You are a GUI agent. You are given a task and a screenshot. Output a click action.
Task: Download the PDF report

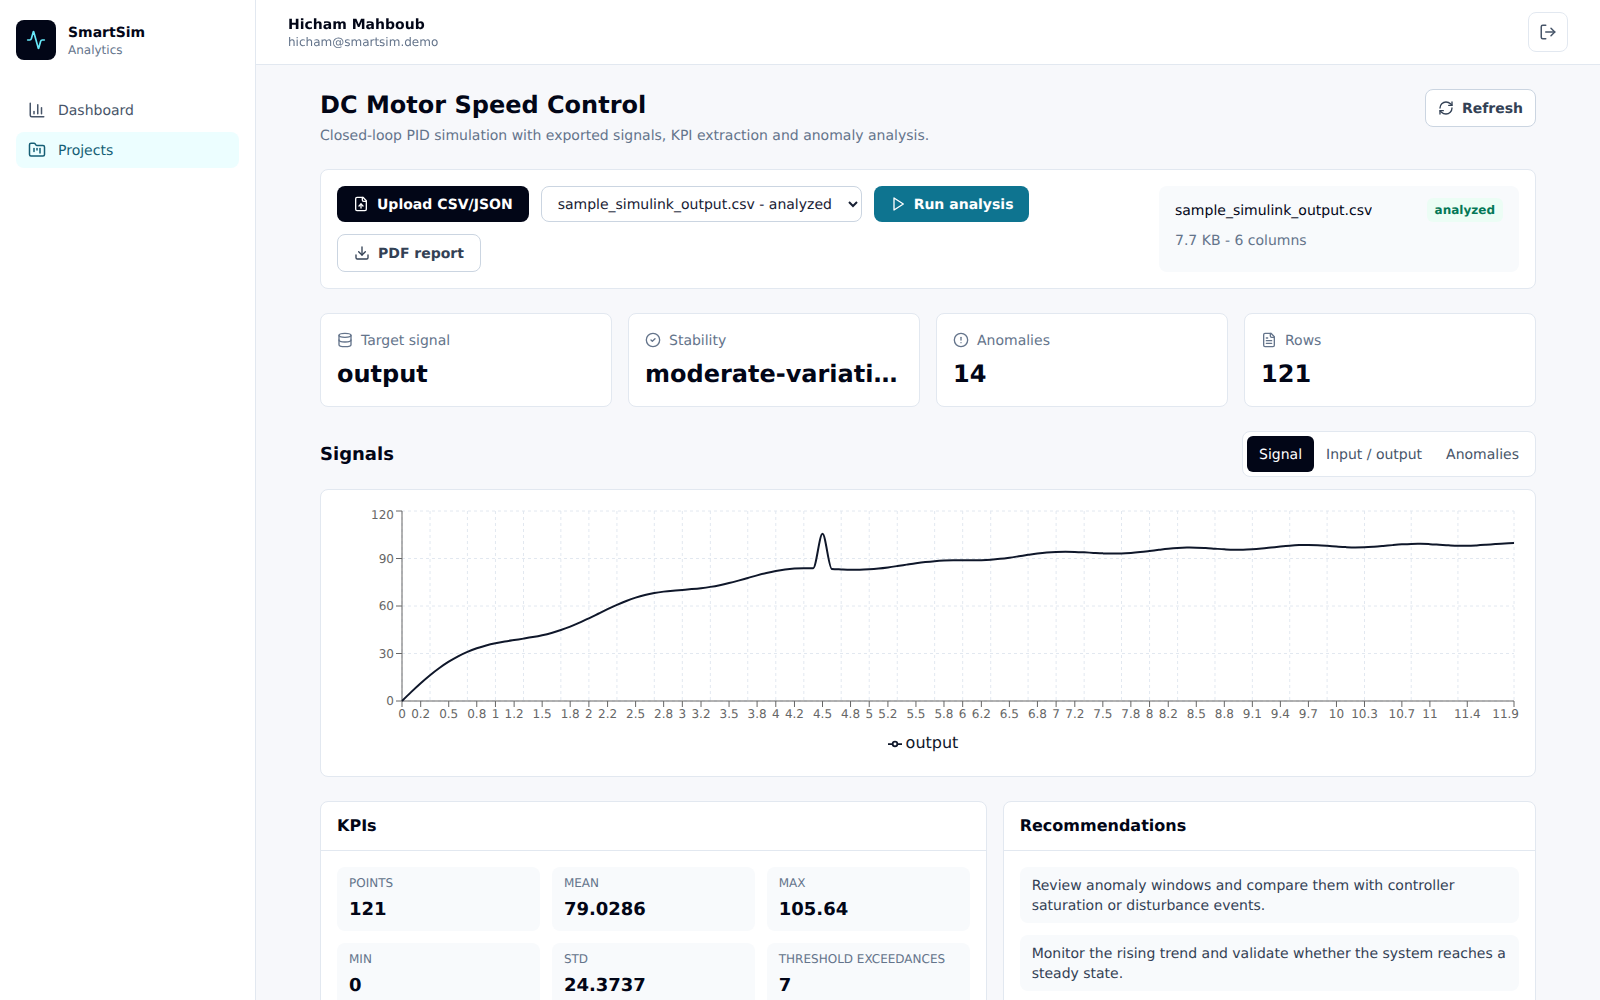[x=409, y=253]
